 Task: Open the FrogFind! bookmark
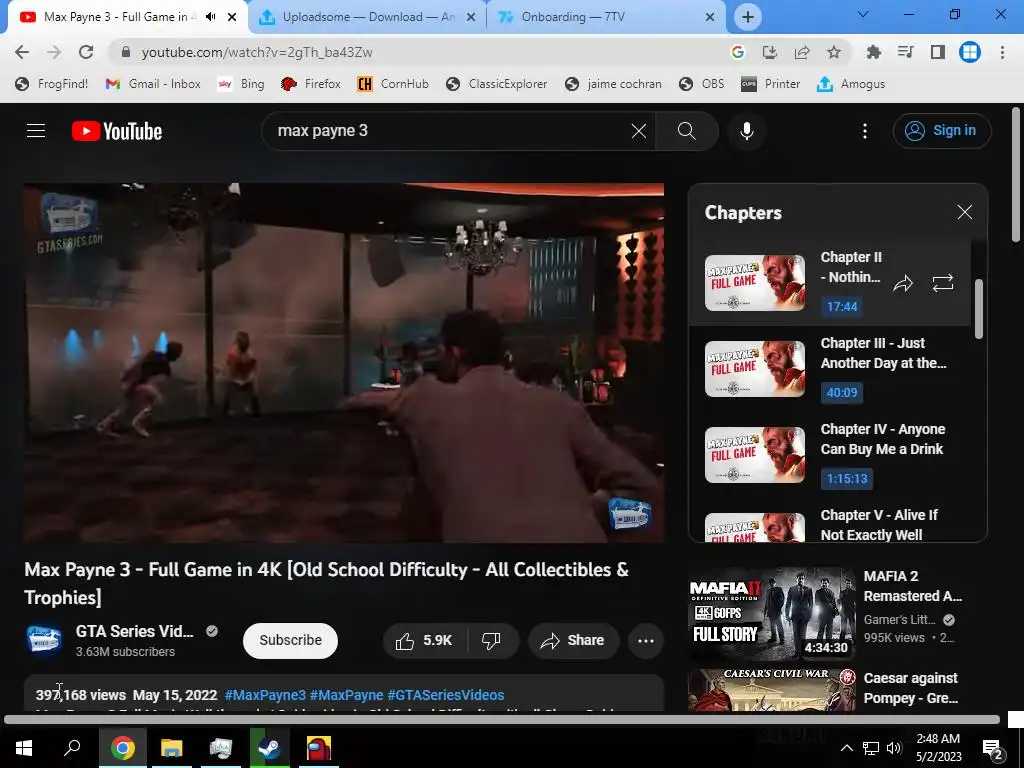pyautogui.click(x=51, y=84)
